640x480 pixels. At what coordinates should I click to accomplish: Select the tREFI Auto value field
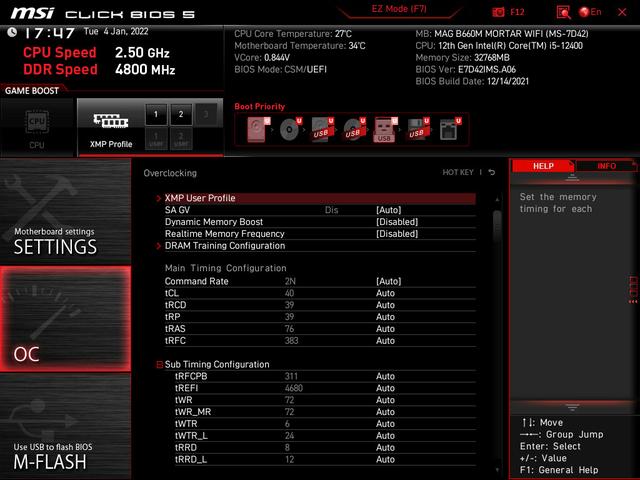click(385, 388)
